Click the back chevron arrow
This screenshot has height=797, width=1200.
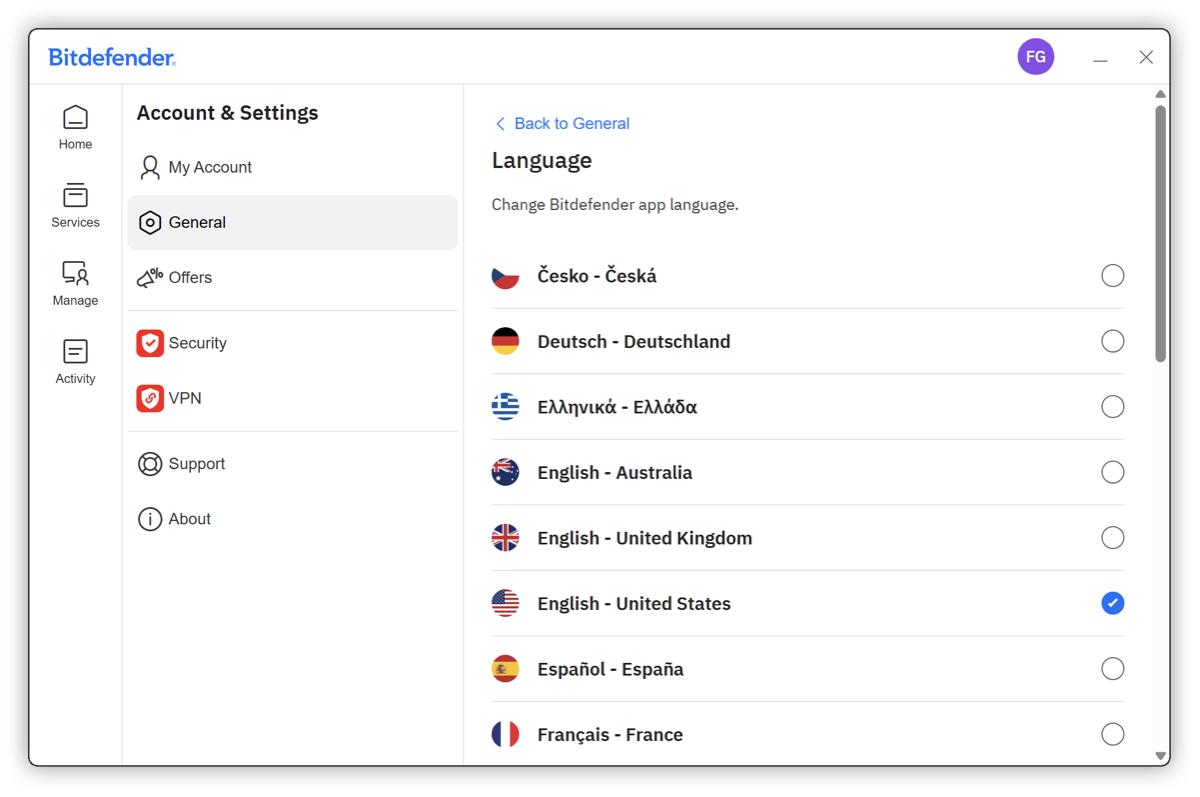point(500,124)
